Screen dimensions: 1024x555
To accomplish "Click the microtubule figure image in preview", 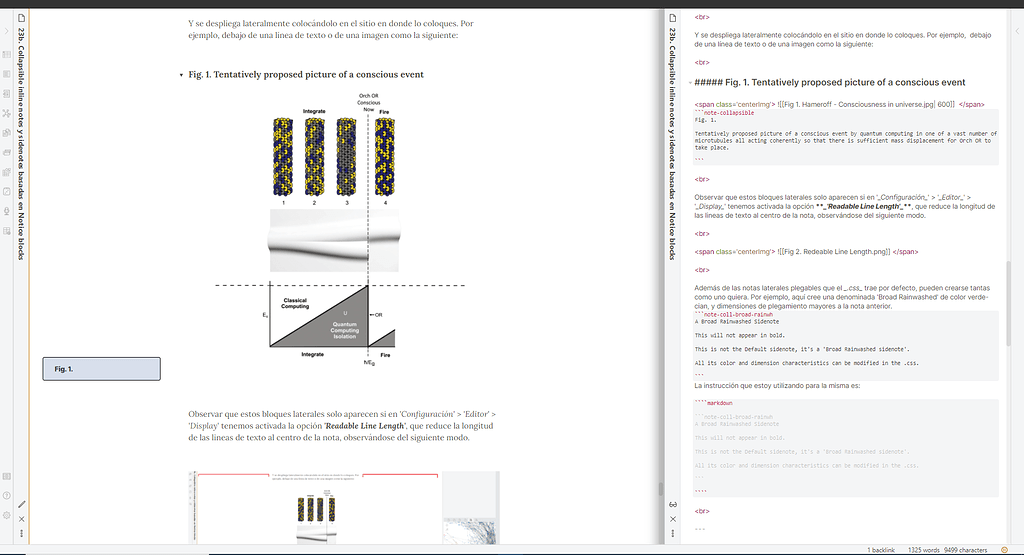I will [x=339, y=228].
